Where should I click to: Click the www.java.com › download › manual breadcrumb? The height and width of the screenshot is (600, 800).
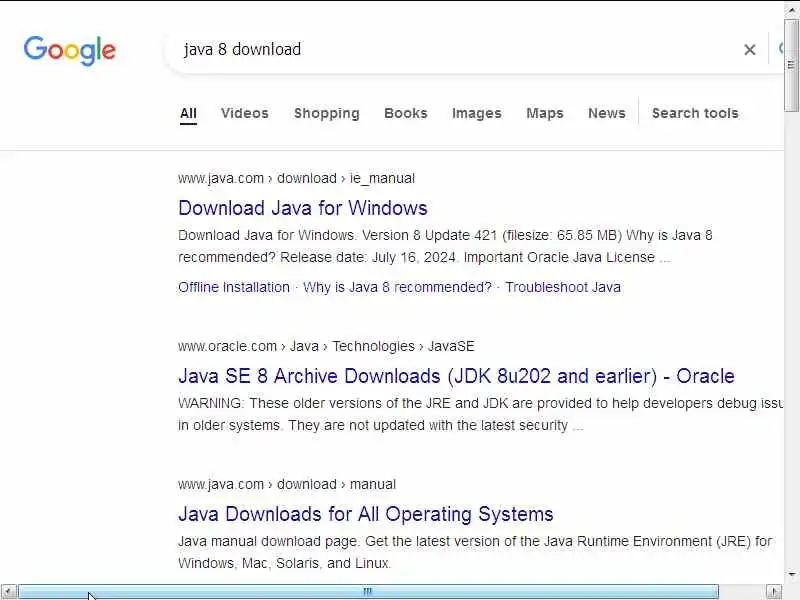pos(287,484)
